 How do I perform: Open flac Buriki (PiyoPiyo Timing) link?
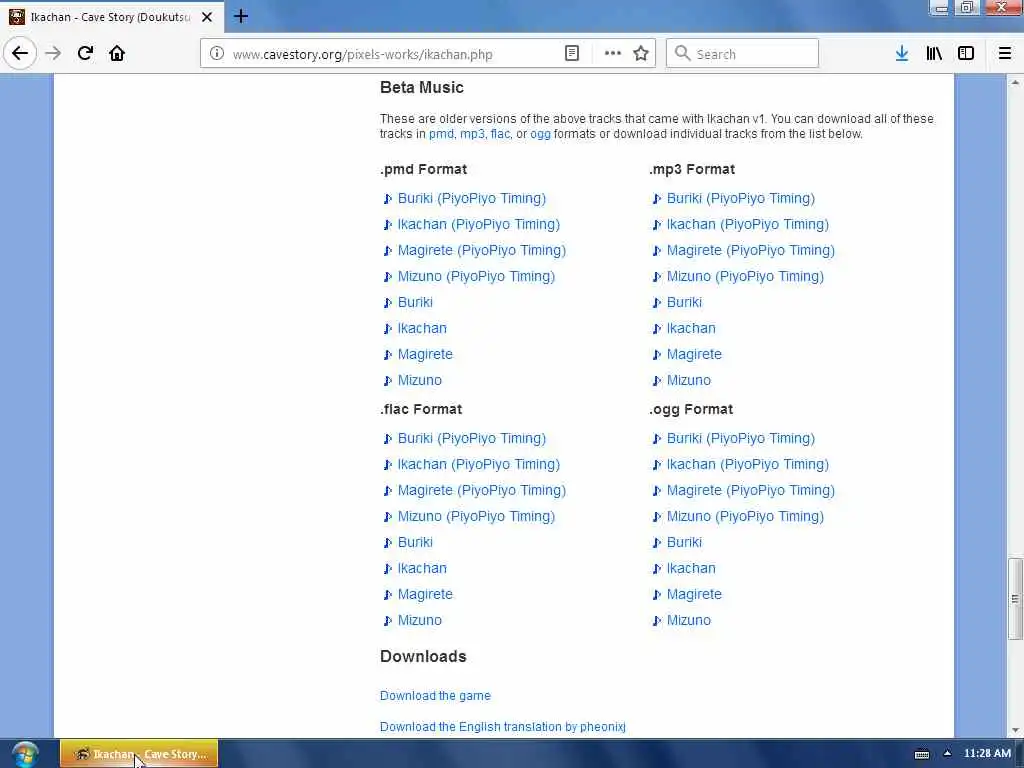tap(472, 439)
